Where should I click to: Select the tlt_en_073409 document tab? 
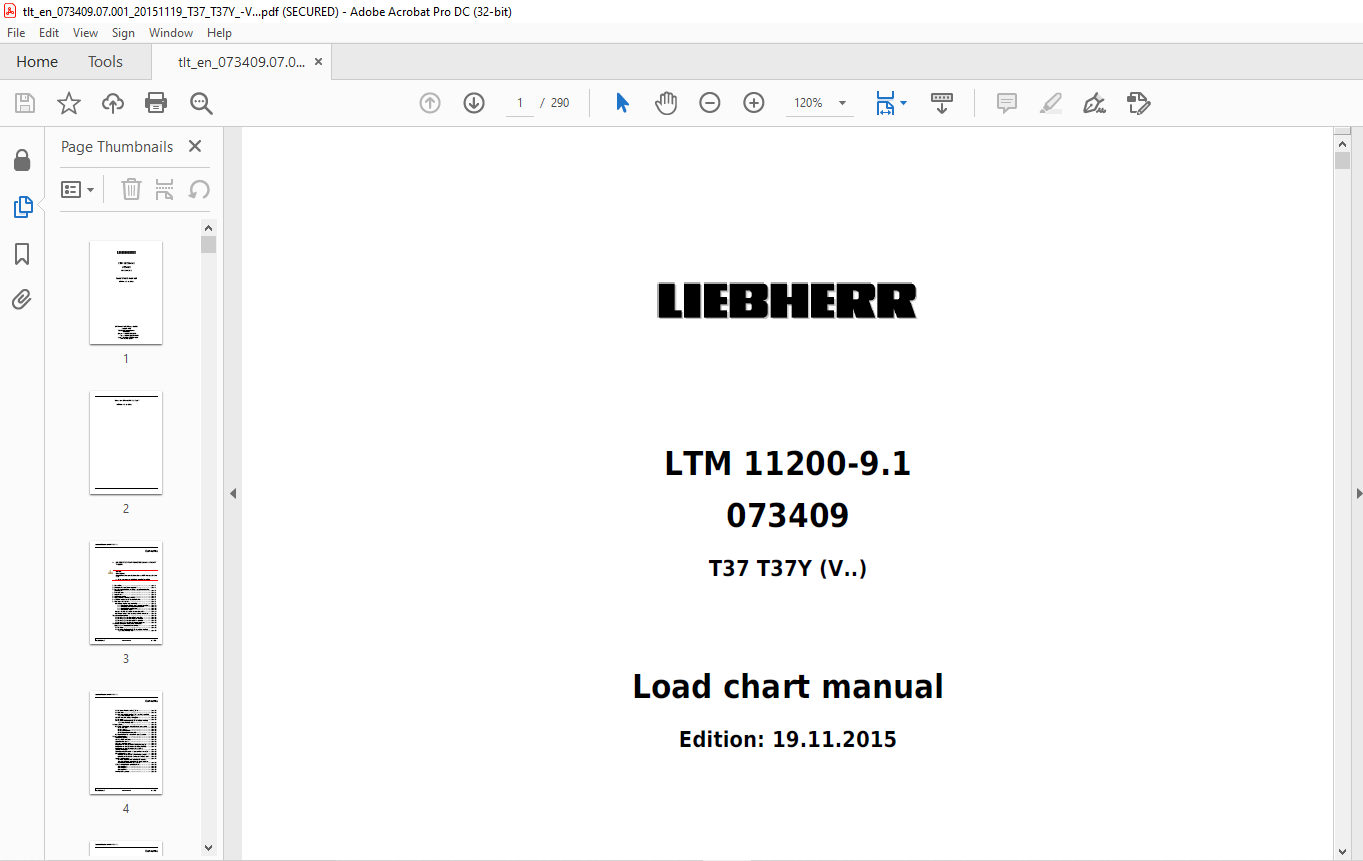(x=241, y=62)
